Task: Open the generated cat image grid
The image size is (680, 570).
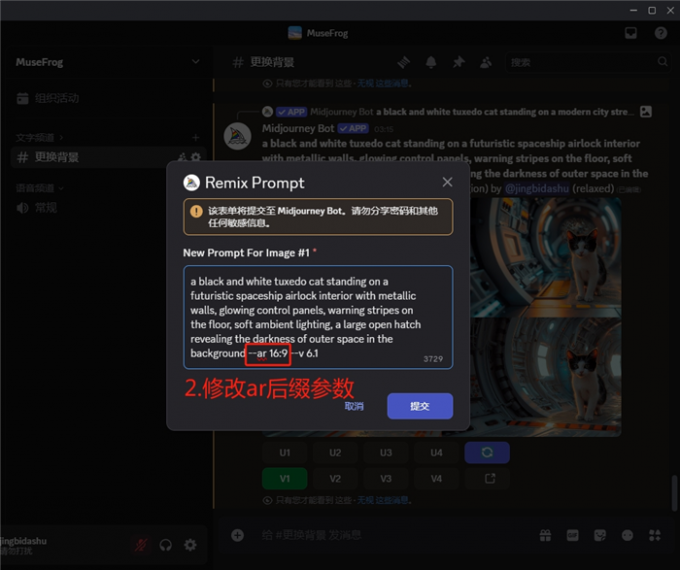Action: (x=546, y=317)
